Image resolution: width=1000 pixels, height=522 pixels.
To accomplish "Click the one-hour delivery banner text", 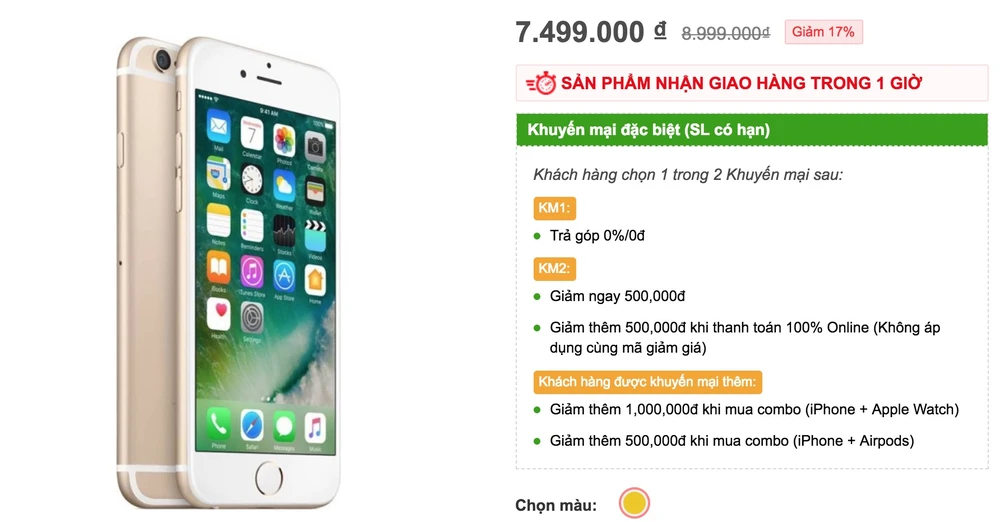I will coord(742,83).
